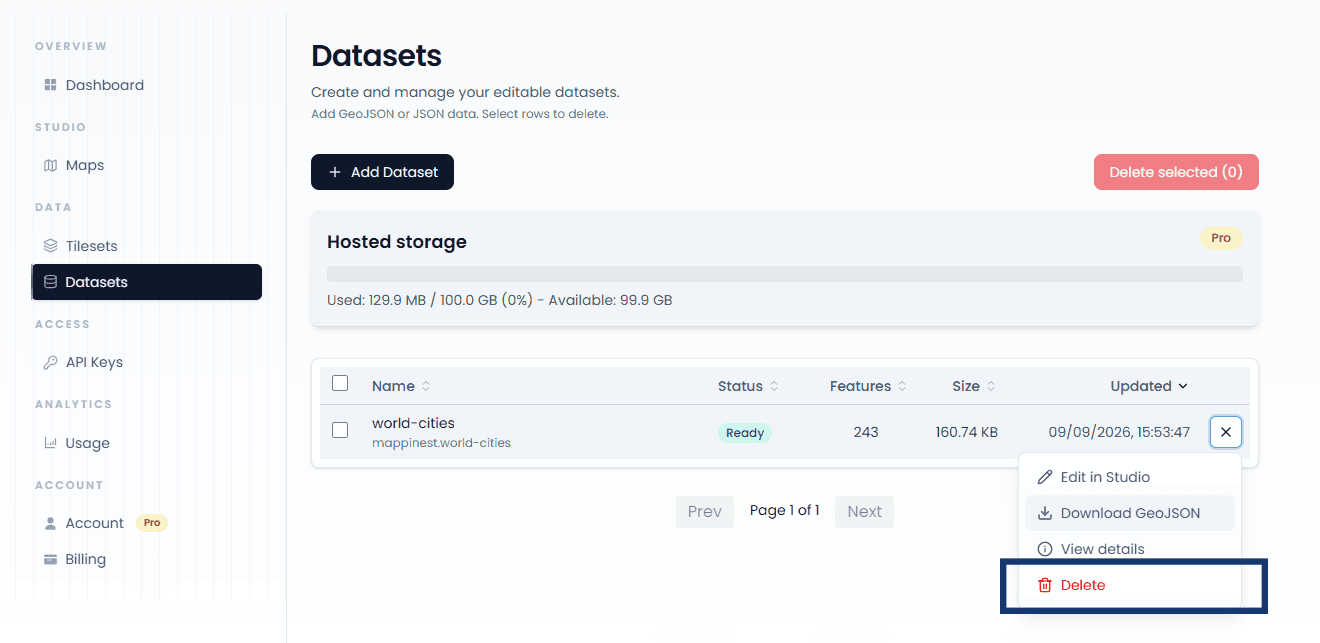
Task: Click the Prev pagination button
Action: point(705,512)
